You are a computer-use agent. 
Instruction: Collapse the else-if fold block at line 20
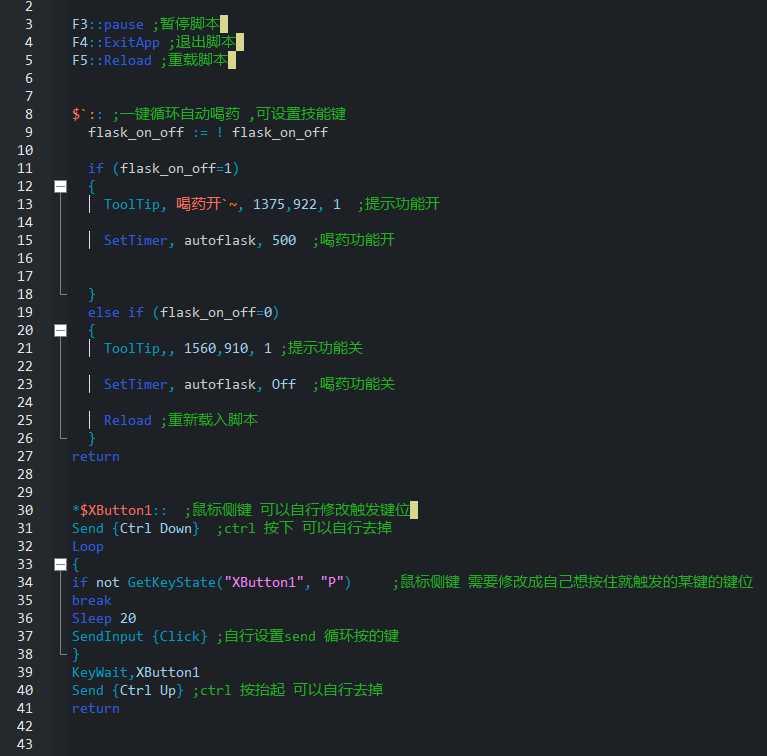pos(60,330)
